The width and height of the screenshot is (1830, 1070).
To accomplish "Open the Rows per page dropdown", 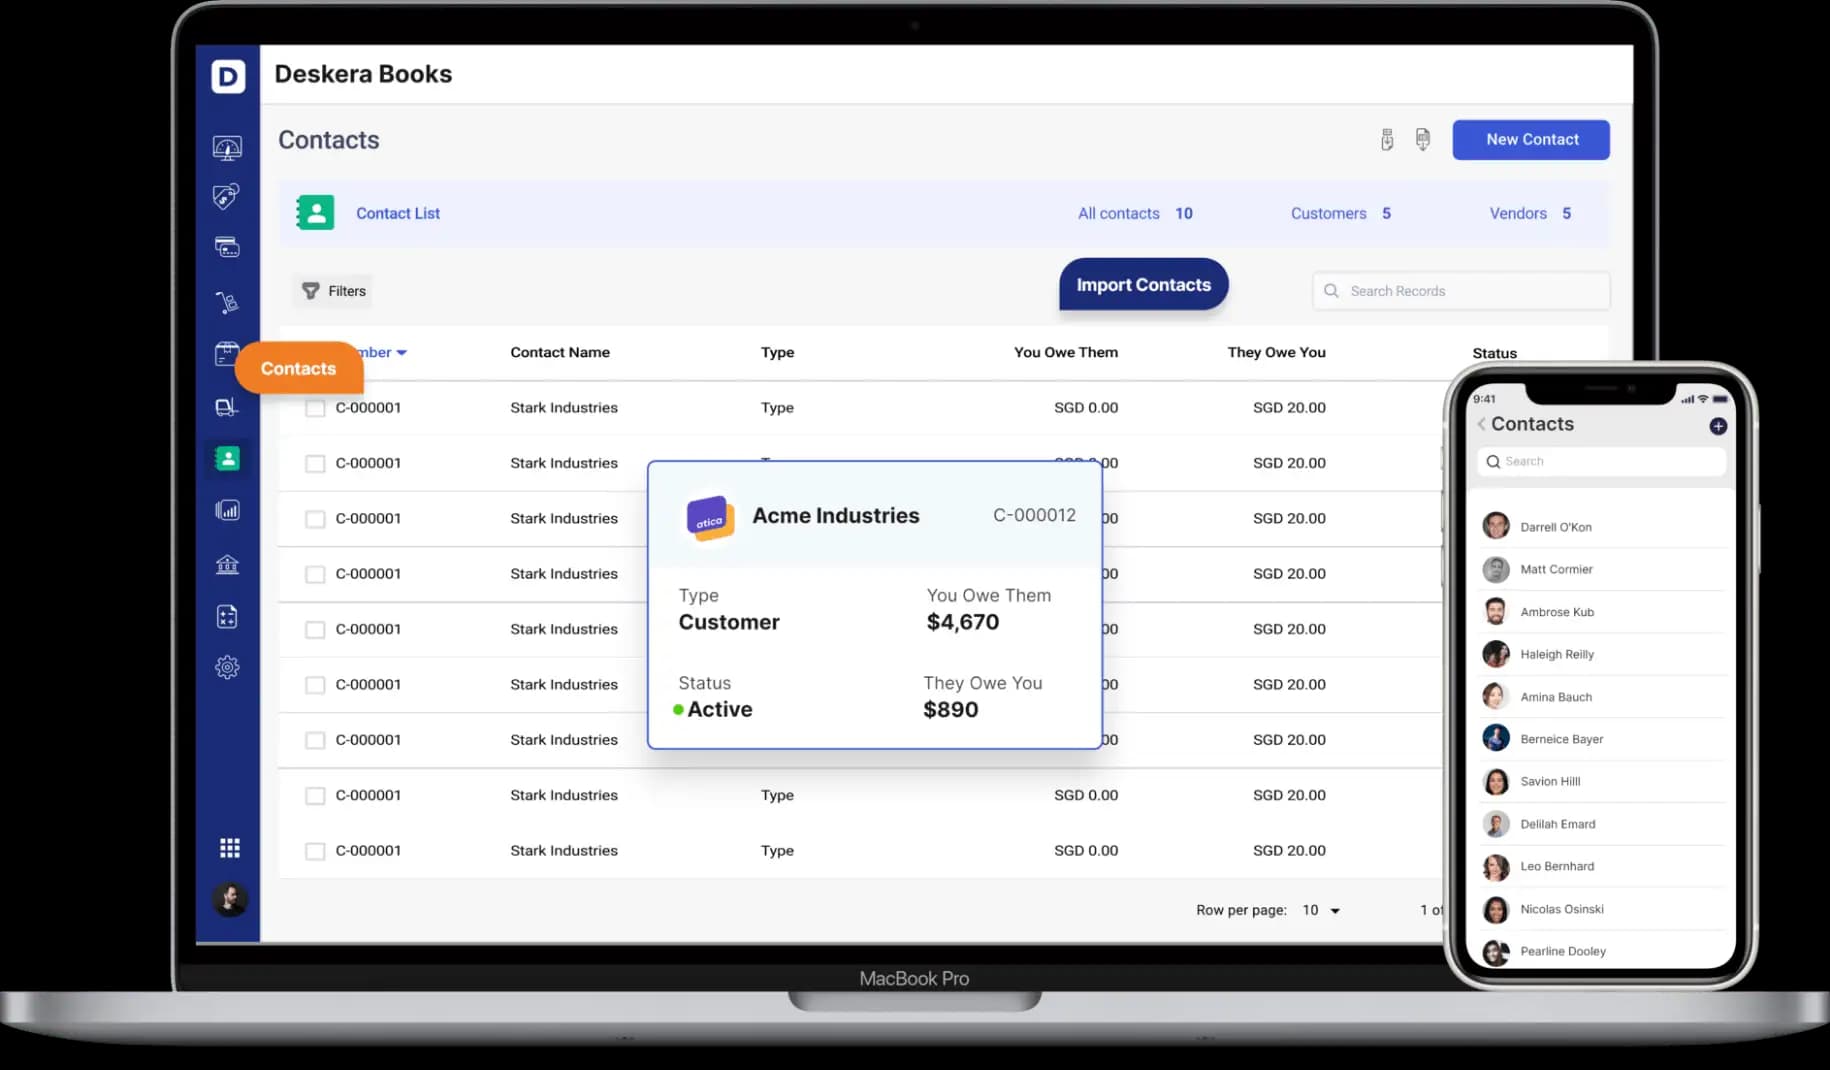I will click(1321, 910).
